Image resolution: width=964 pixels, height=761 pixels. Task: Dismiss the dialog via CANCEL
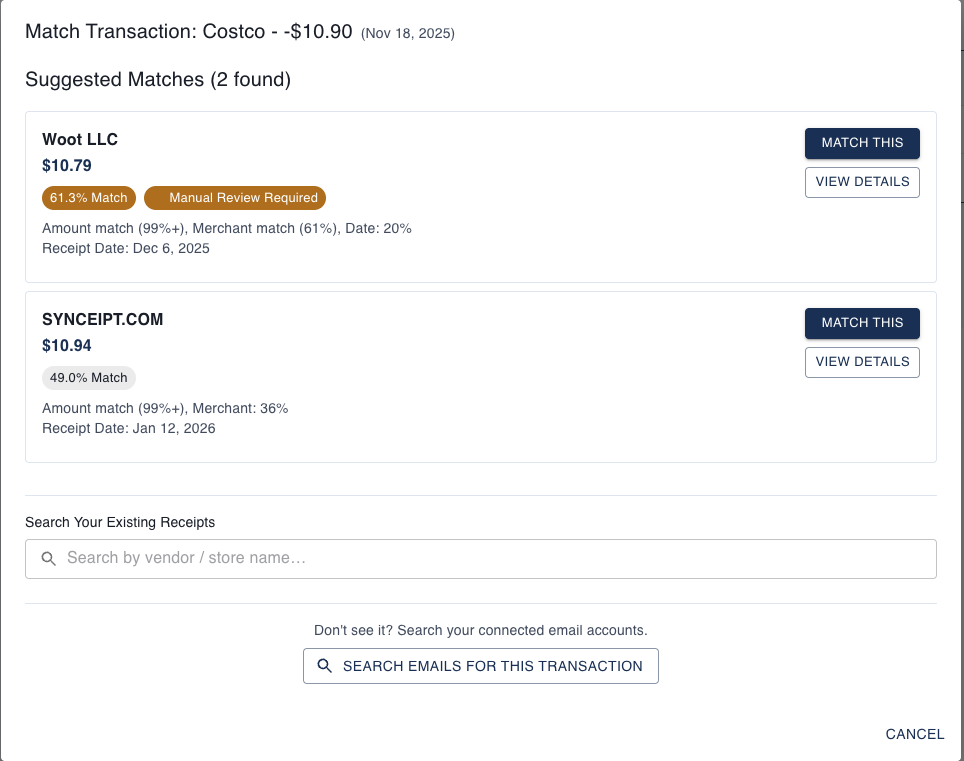point(914,734)
